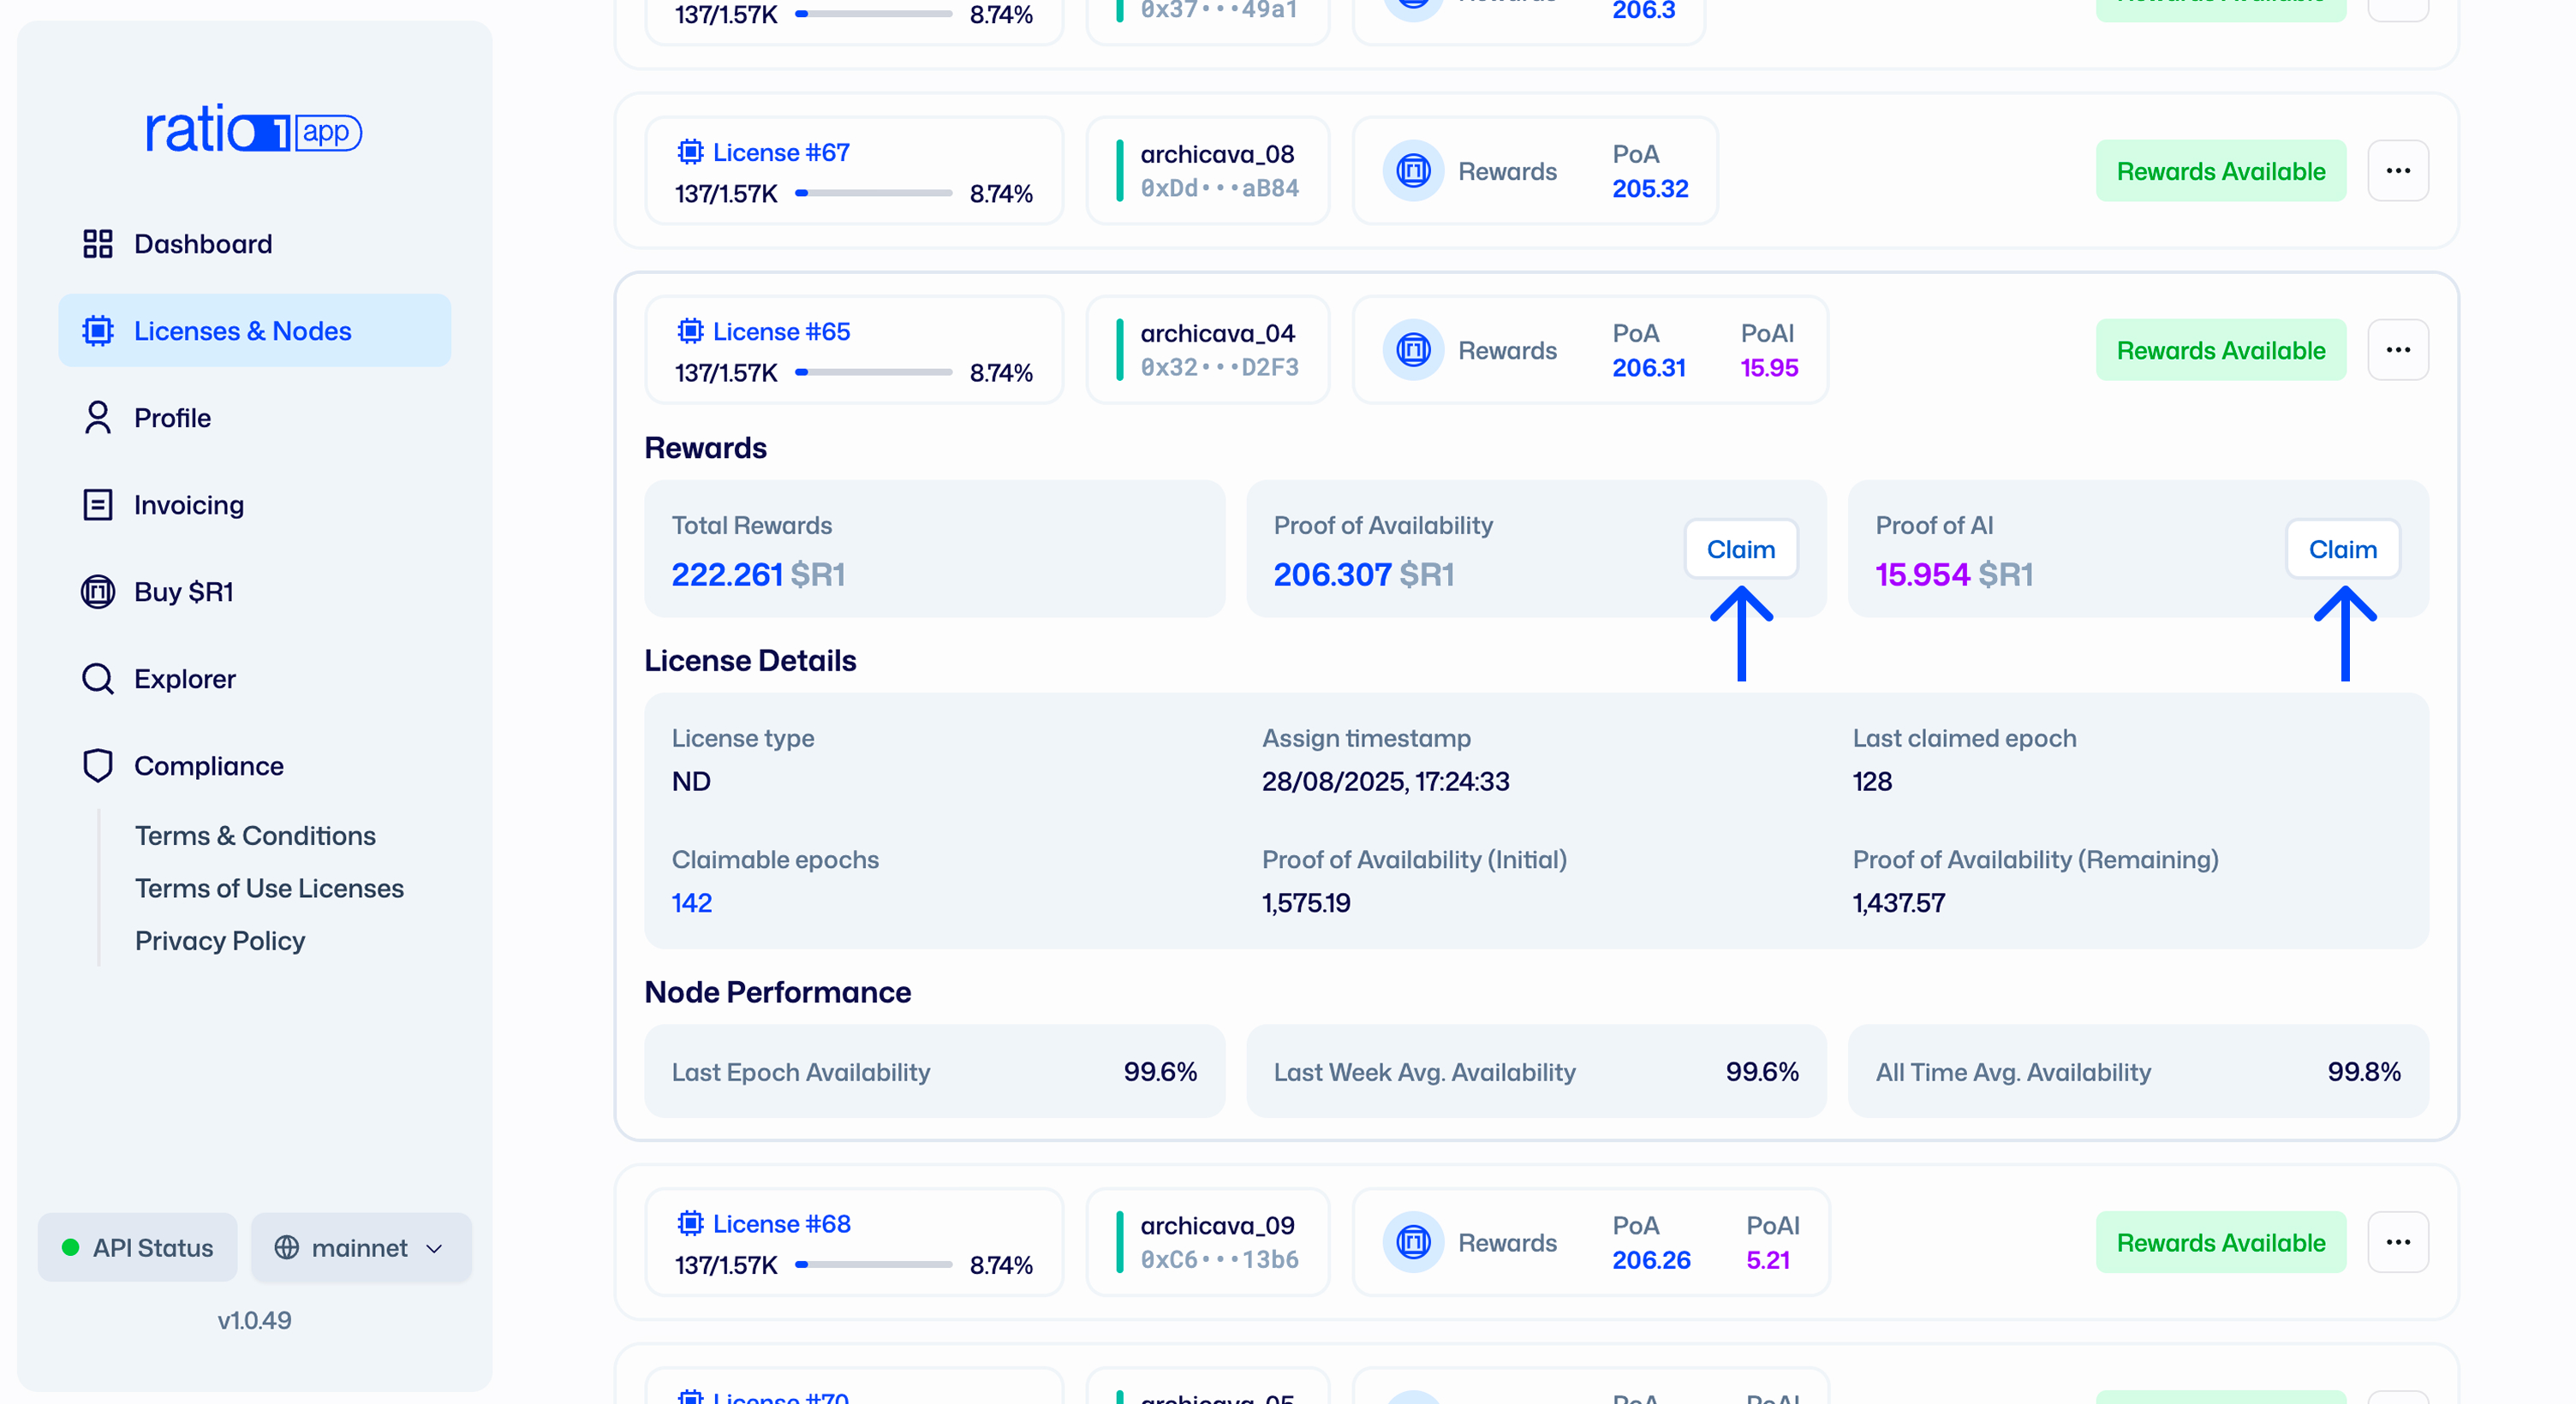Viewport: 2576px width, 1404px height.
Task: Click the Explorer magnifier icon
Action: pos(98,679)
